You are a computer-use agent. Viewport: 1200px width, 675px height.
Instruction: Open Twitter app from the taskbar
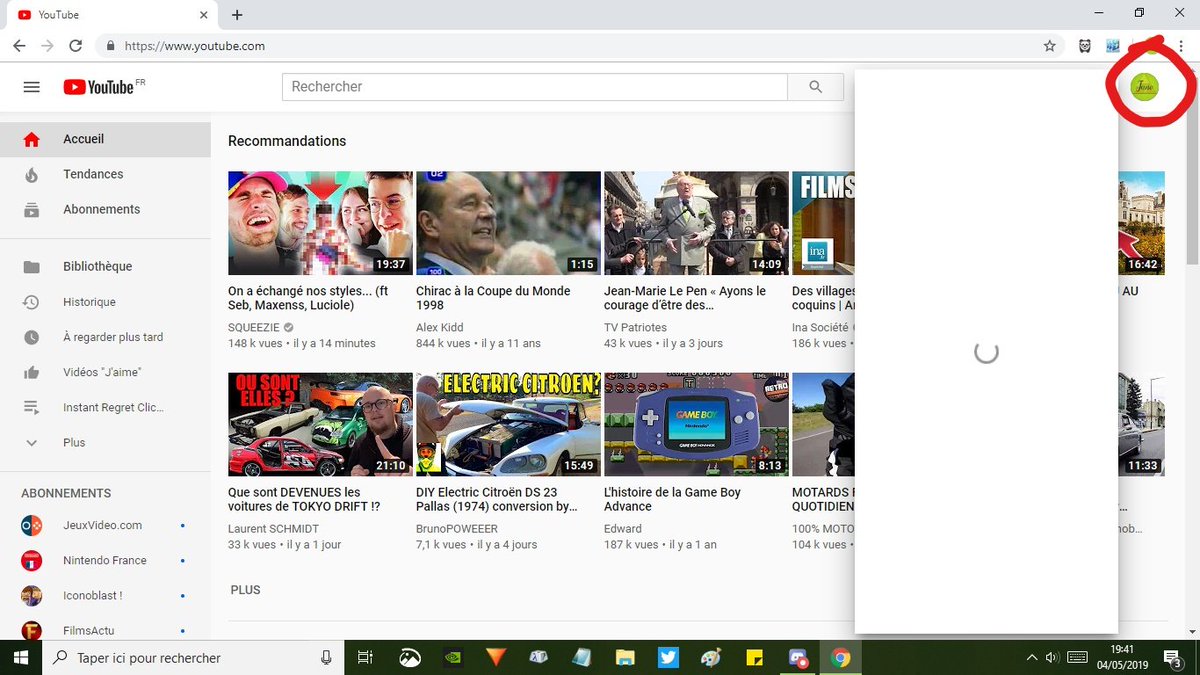[x=668, y=657]
